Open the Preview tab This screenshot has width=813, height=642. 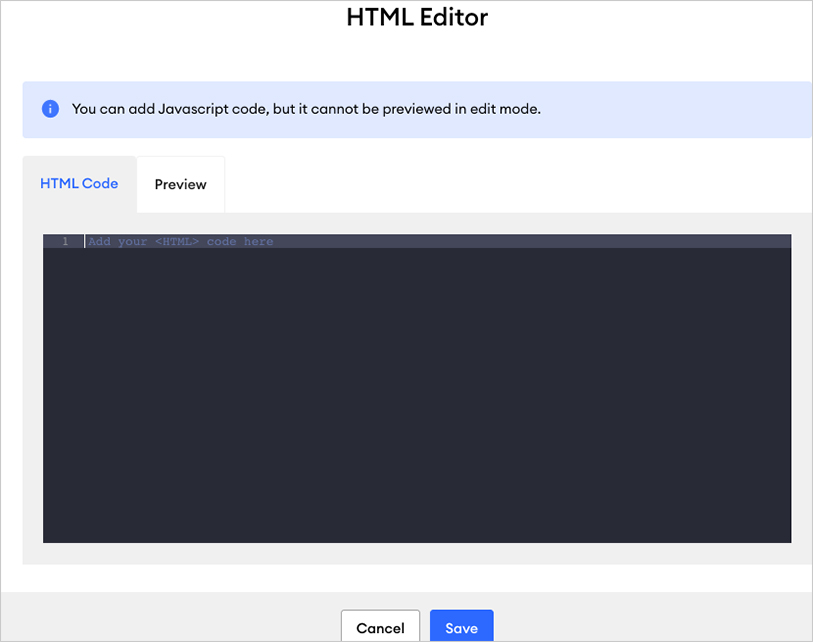[180, 185]
